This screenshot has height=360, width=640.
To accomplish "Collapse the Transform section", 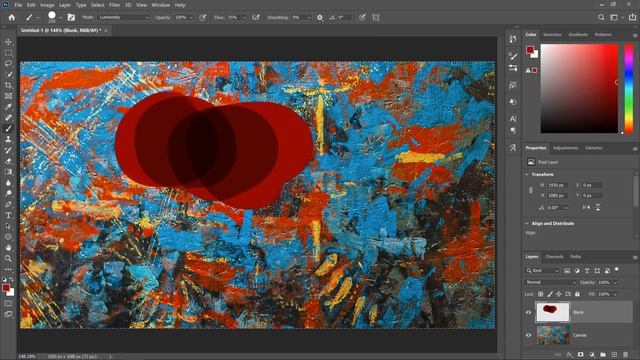I will click(x=527, y=174).
